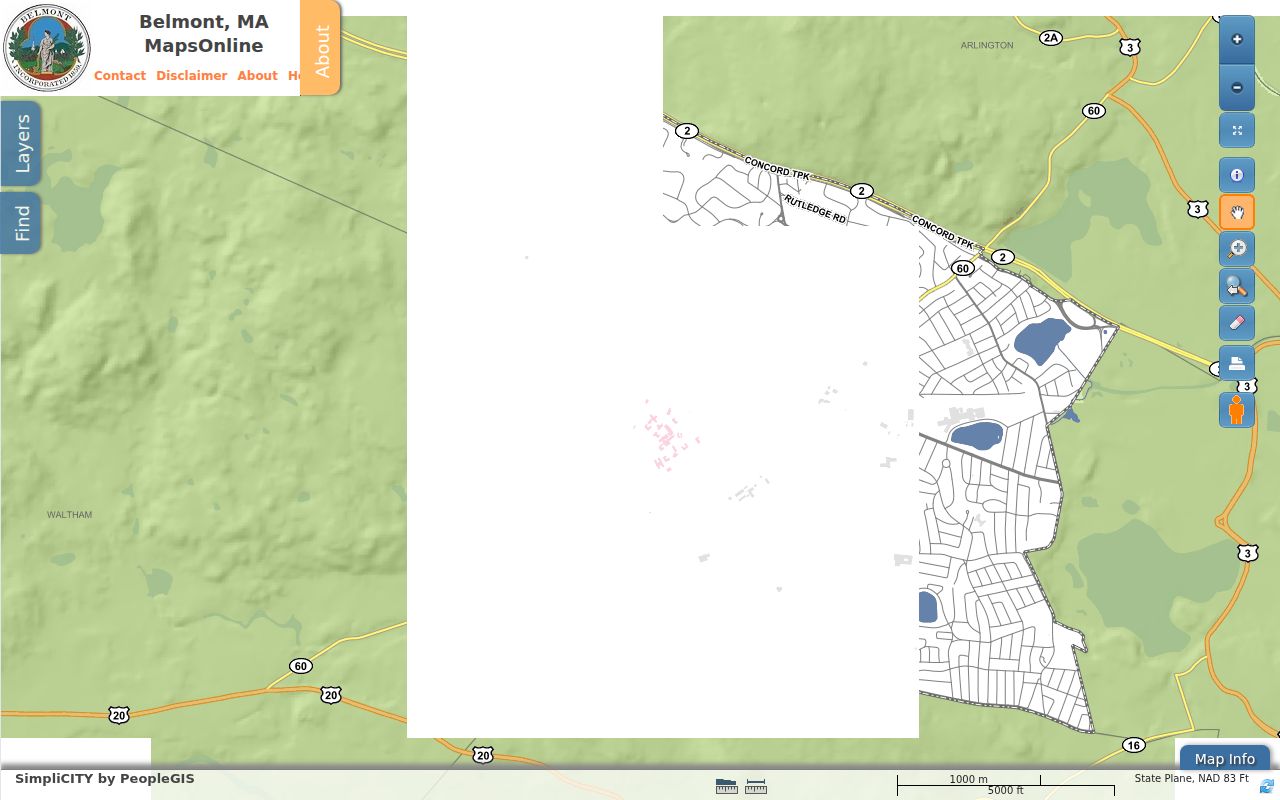This screenshot has height=800, width=1280.
Task: Click the ARLINGTON map label
Action: tap(987, 45)
